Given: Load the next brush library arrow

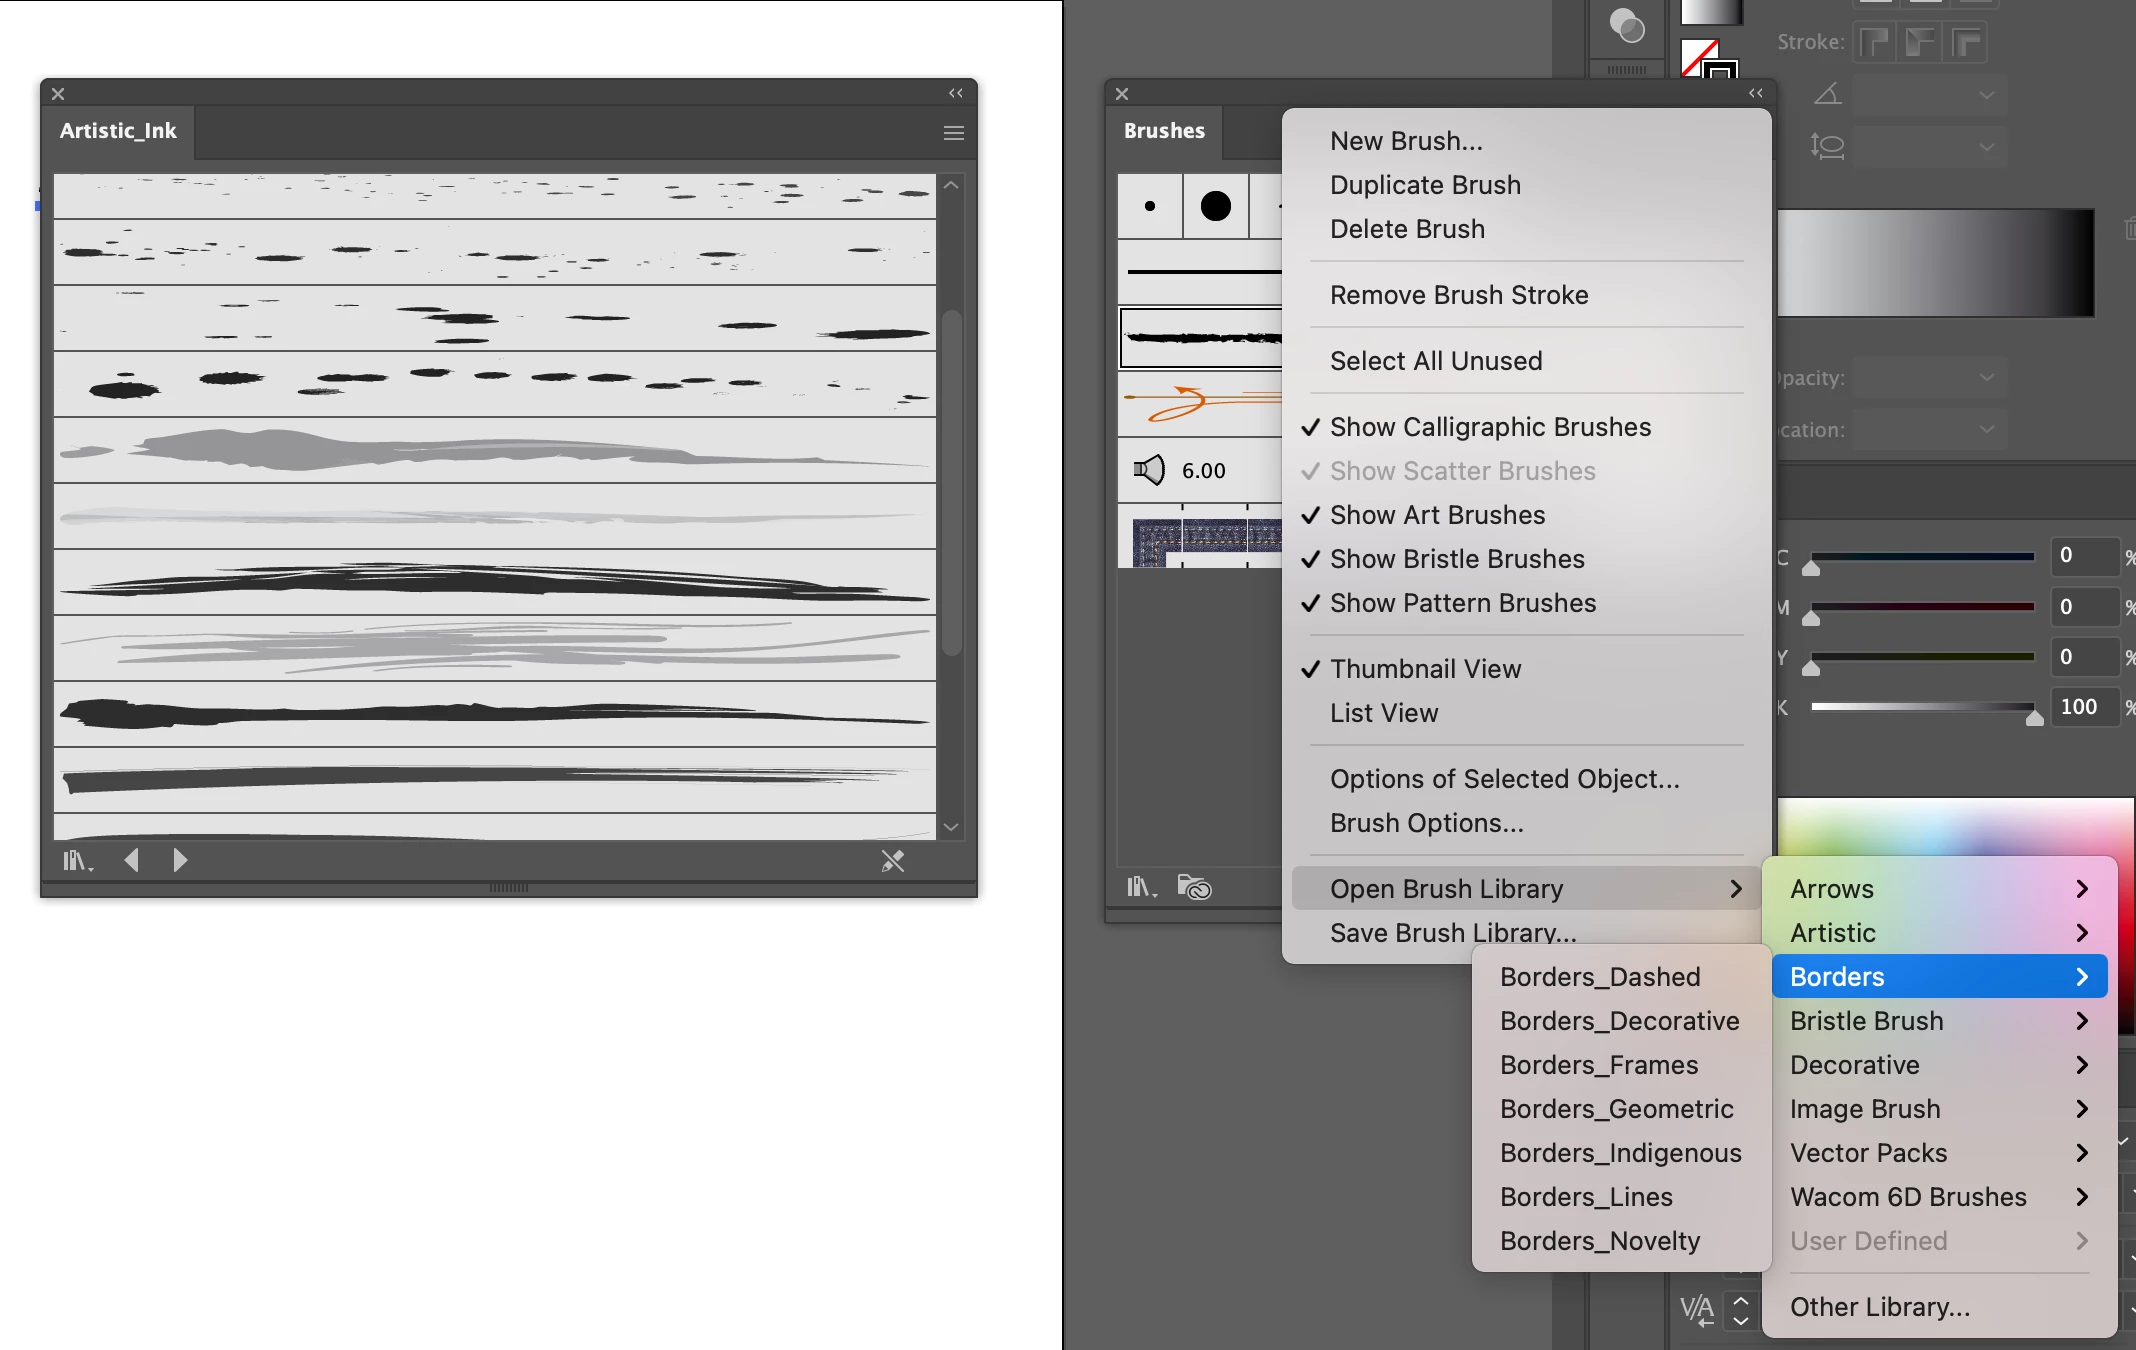Looking at the screenshot, I should pos(180,861).
